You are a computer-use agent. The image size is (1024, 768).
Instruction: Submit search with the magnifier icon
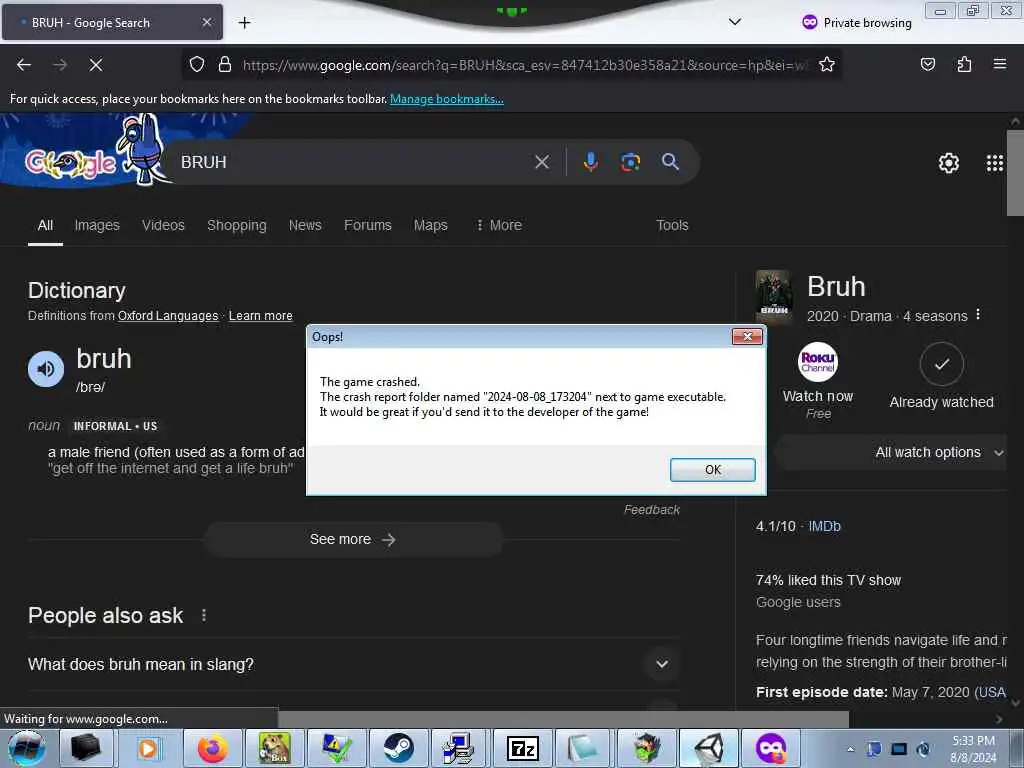pyautogui.click(x=670, y=162)
